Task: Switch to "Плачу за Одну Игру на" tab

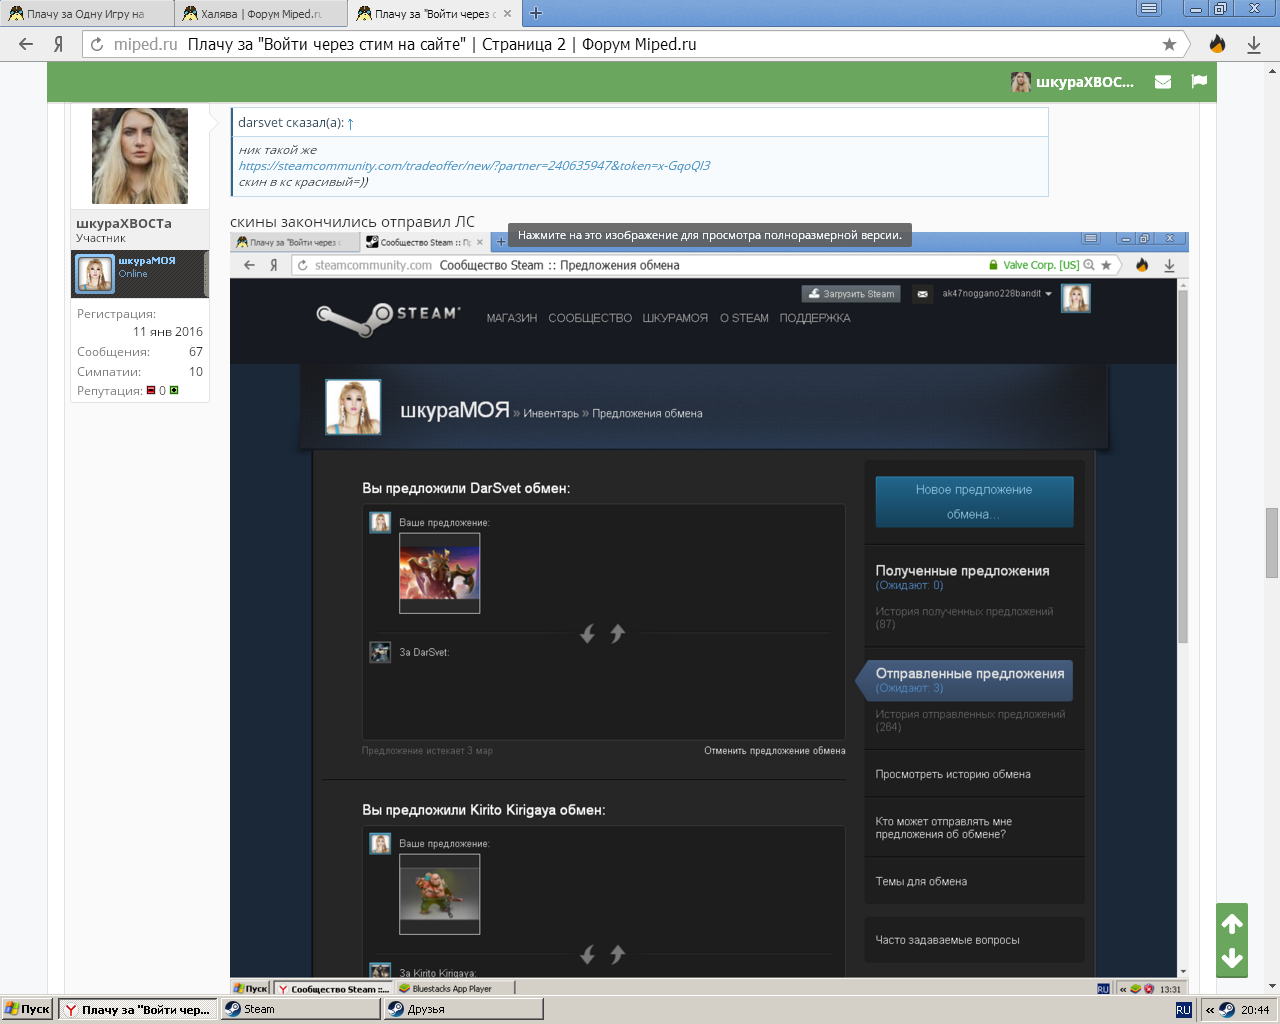Action: pyautogui.click(x=86, y=14)
